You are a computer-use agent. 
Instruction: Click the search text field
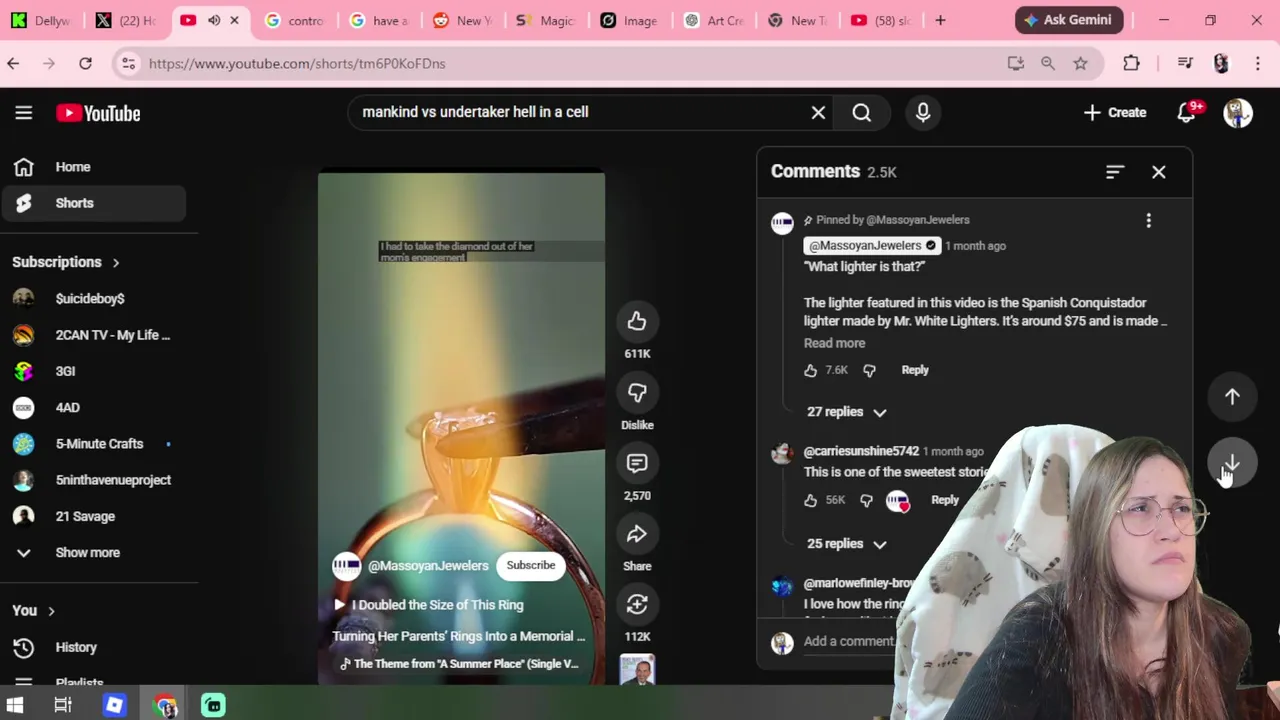[580, 112]
